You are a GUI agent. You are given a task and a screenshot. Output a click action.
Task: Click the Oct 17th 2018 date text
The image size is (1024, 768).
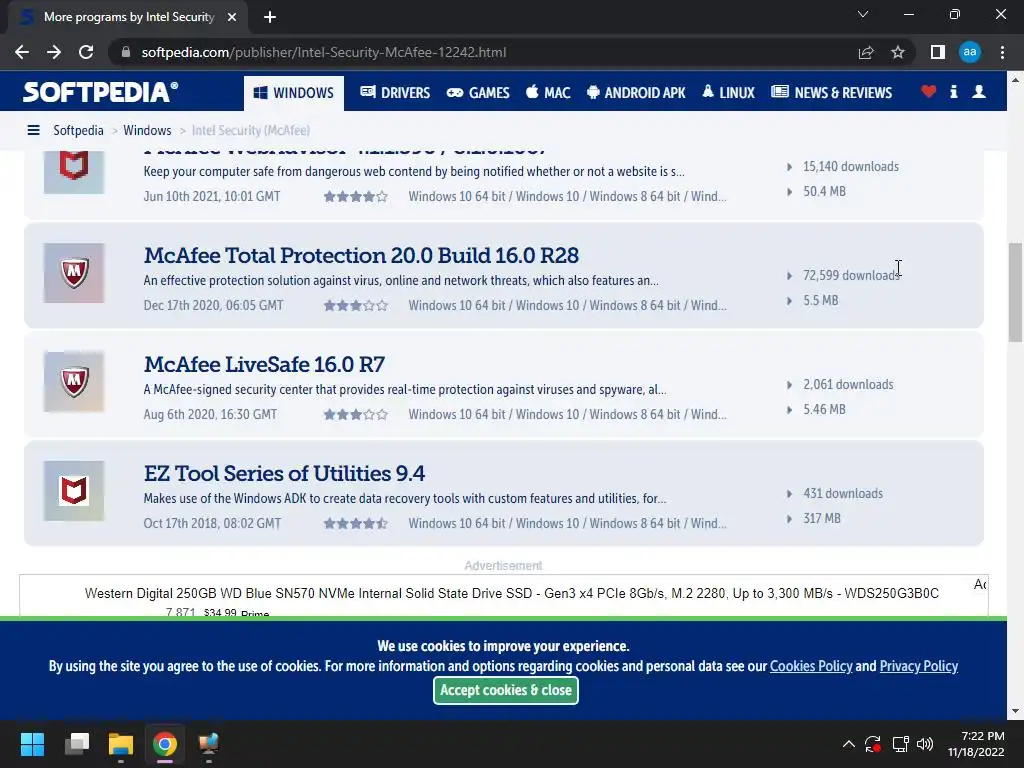coord(212,524)
